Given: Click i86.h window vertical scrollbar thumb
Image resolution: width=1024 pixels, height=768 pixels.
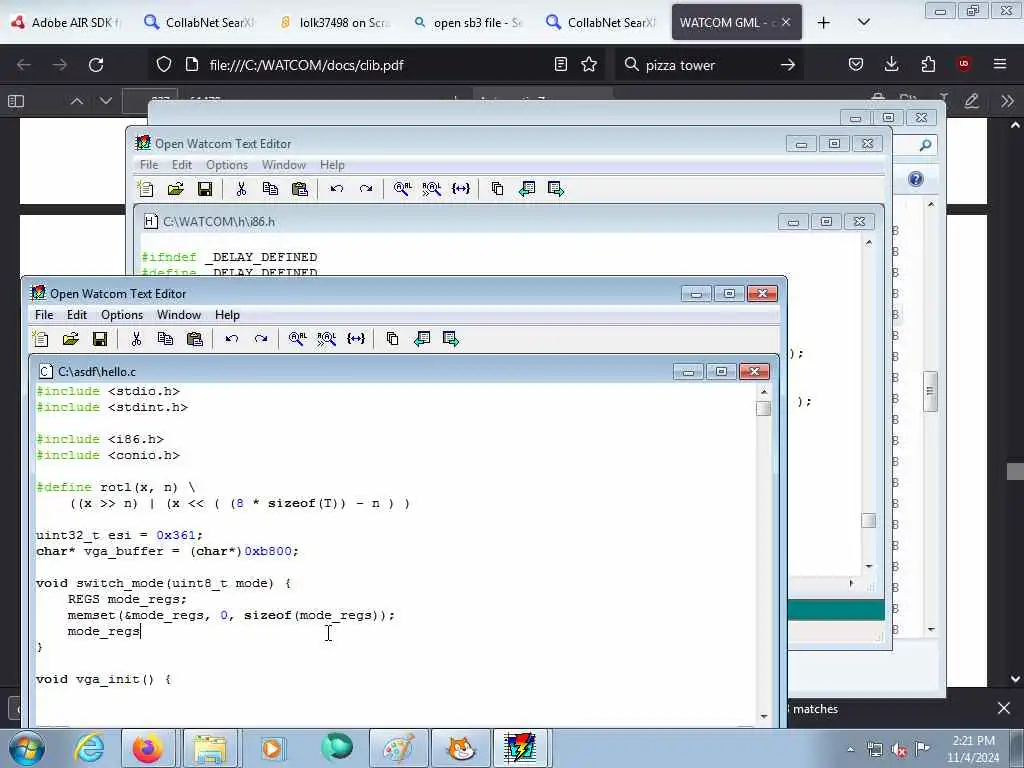Looking at the screenshot, I should [x=869, y=520].
